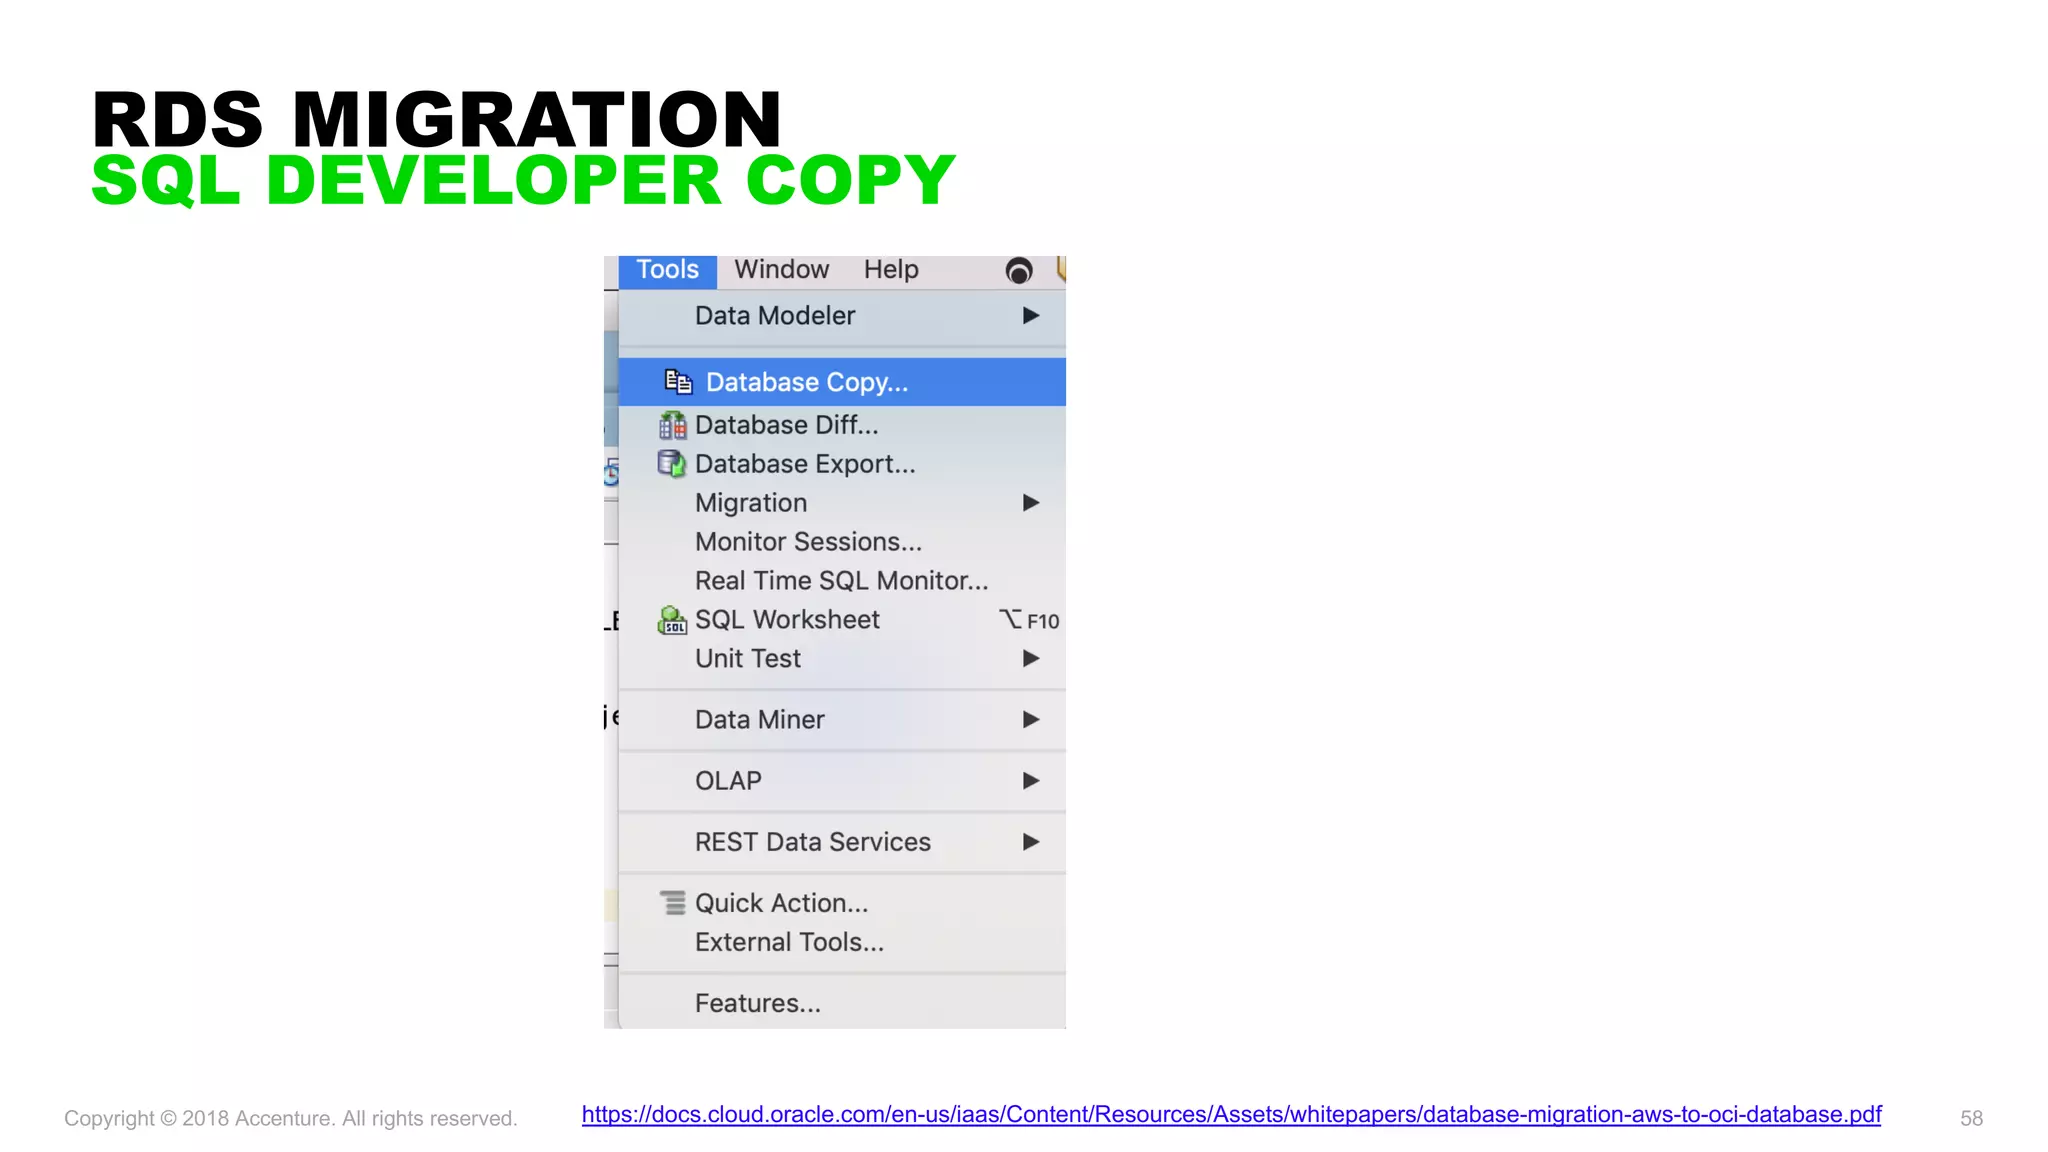2048x1152 pixels.
Task: Open the Window menu
Action: click(x=781, y=270)
